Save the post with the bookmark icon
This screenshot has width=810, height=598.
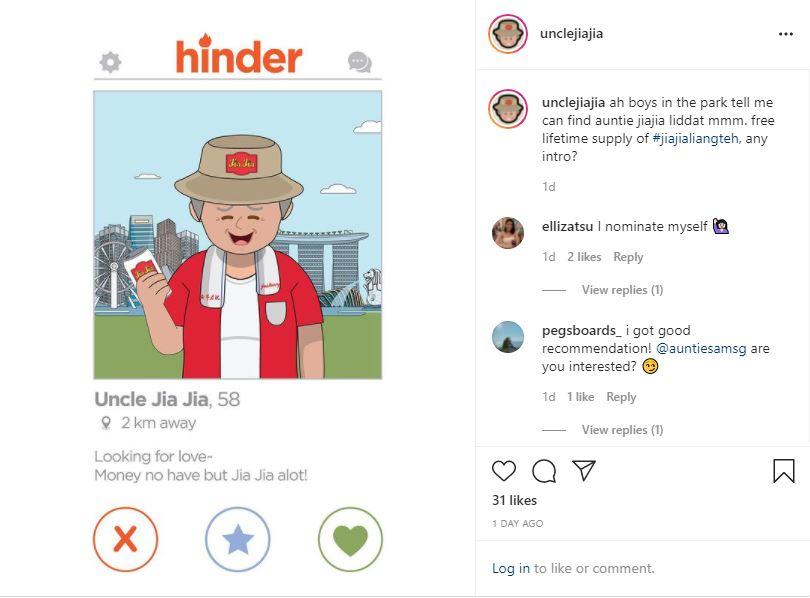(x=784, y=471)
